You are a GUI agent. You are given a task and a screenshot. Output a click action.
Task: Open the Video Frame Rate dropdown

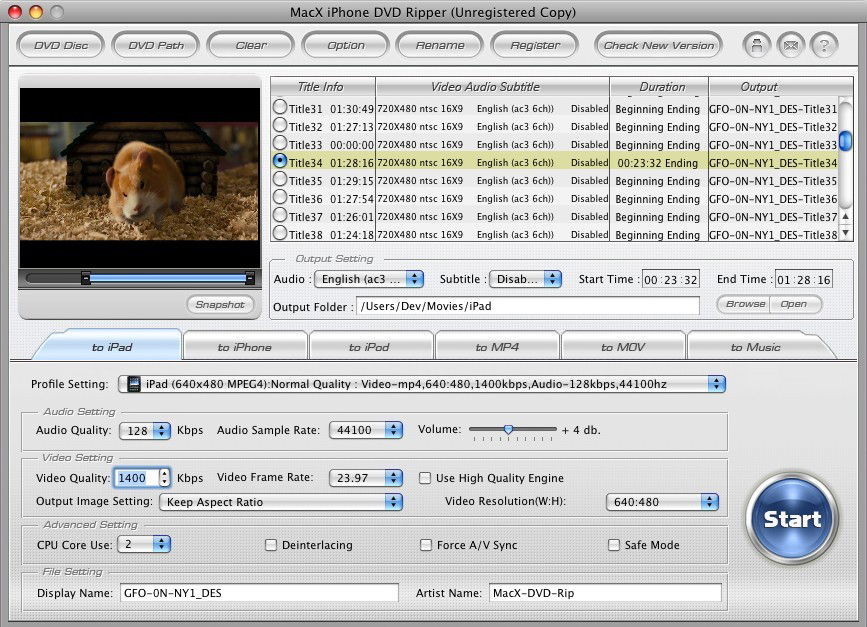pyautogui.click(x=365, y=478)
